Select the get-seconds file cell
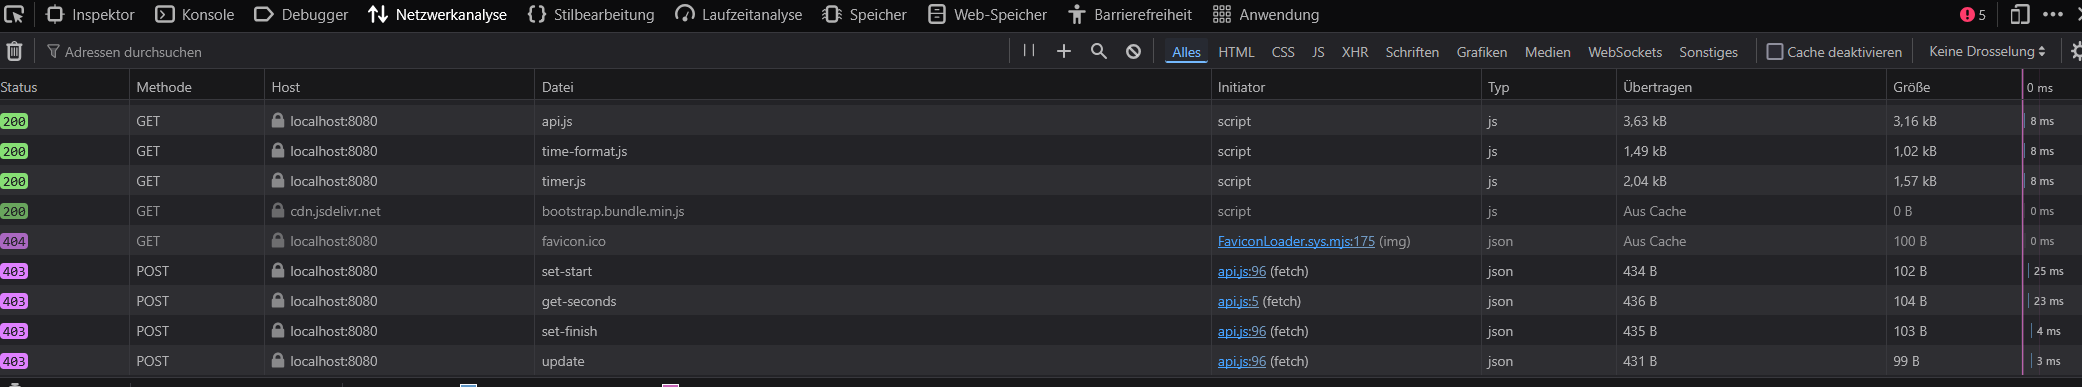The width and height of the screenshot is (2082, 387). [x=873, y=301]
